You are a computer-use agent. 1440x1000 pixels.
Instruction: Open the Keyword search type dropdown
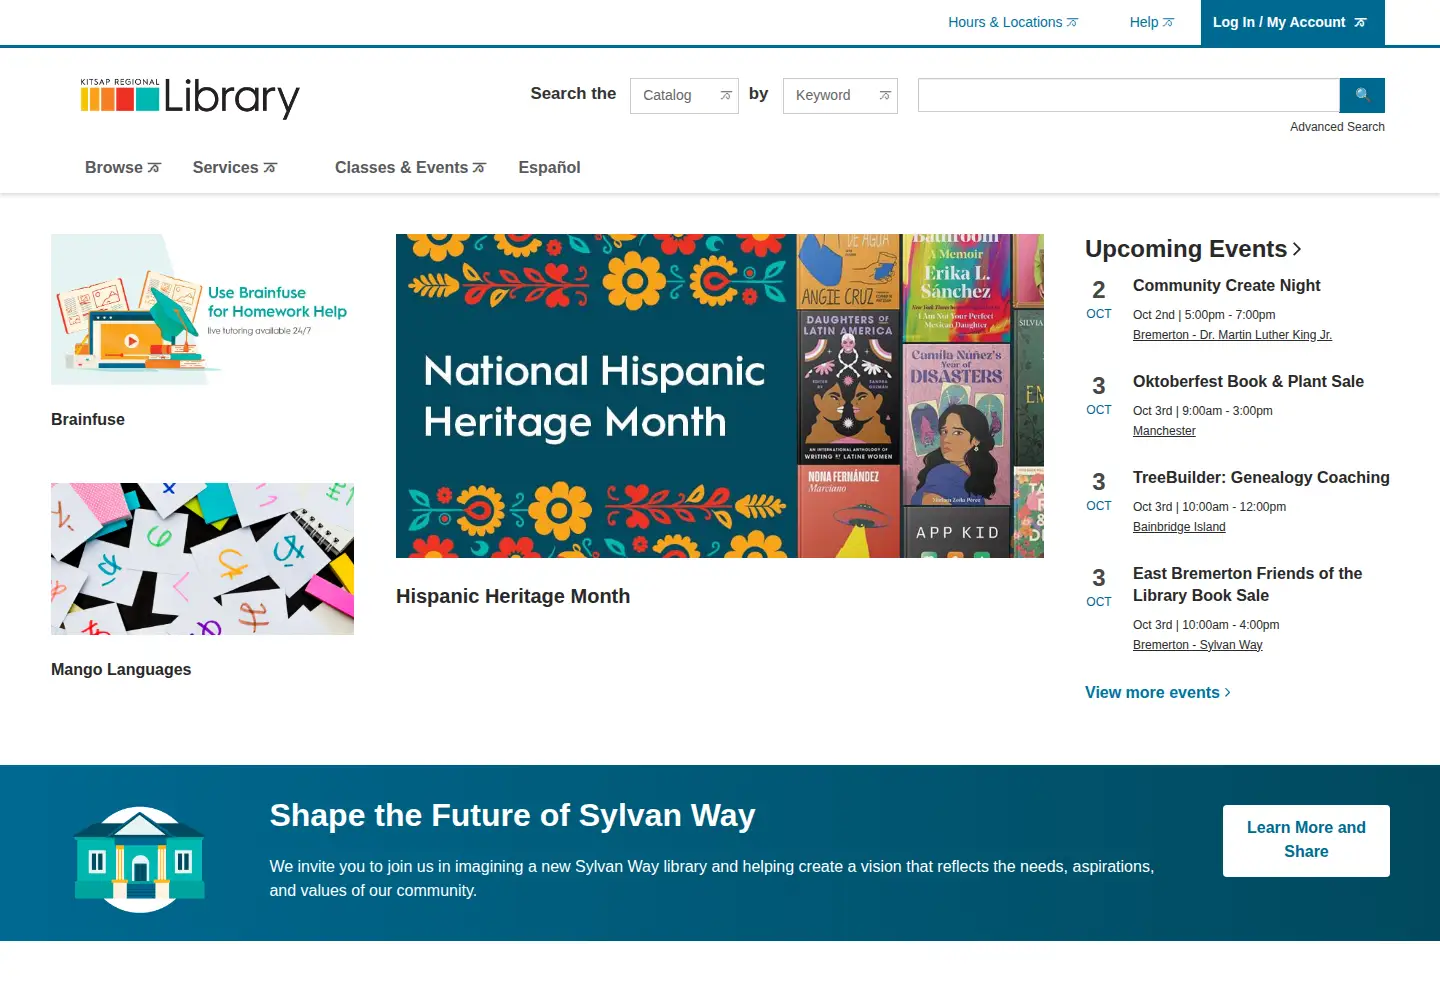pyautogui.click(x=840, y=96)
